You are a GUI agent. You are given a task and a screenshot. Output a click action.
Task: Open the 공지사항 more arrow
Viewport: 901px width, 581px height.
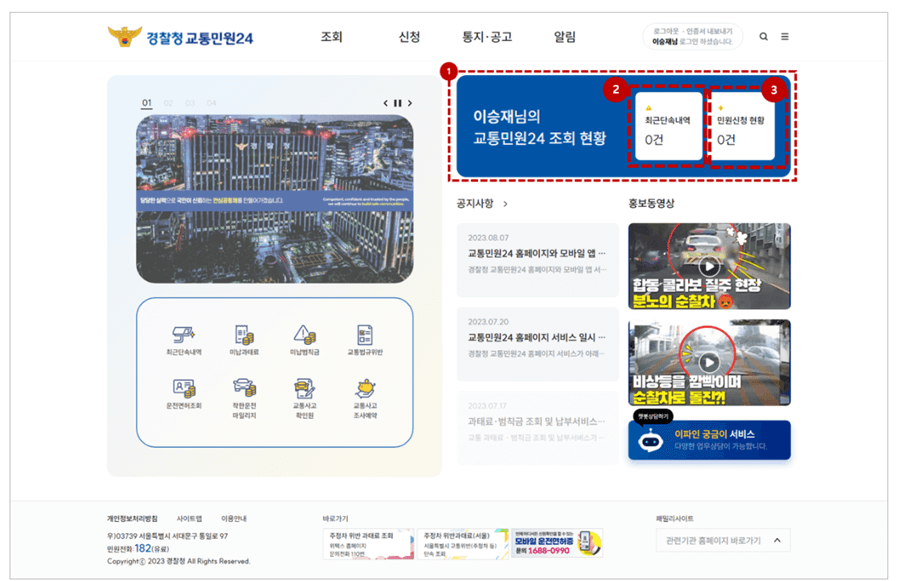tap(505, 204)
